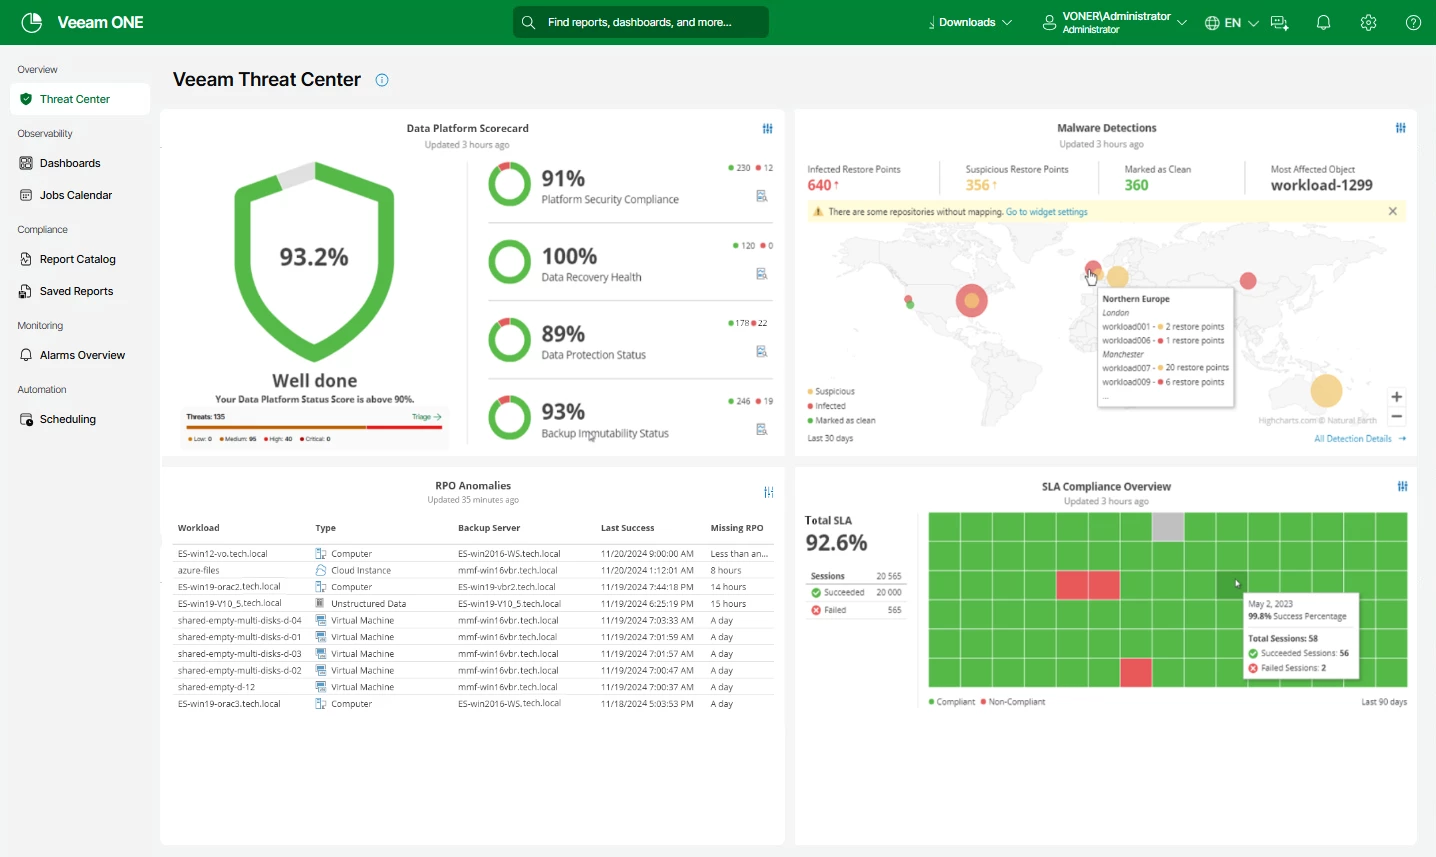The width and height of the screenshot is (1436, 857).
Task: Click Virtual Machine icon for shared-empty-d-12
Action: [x=321, y=687]
